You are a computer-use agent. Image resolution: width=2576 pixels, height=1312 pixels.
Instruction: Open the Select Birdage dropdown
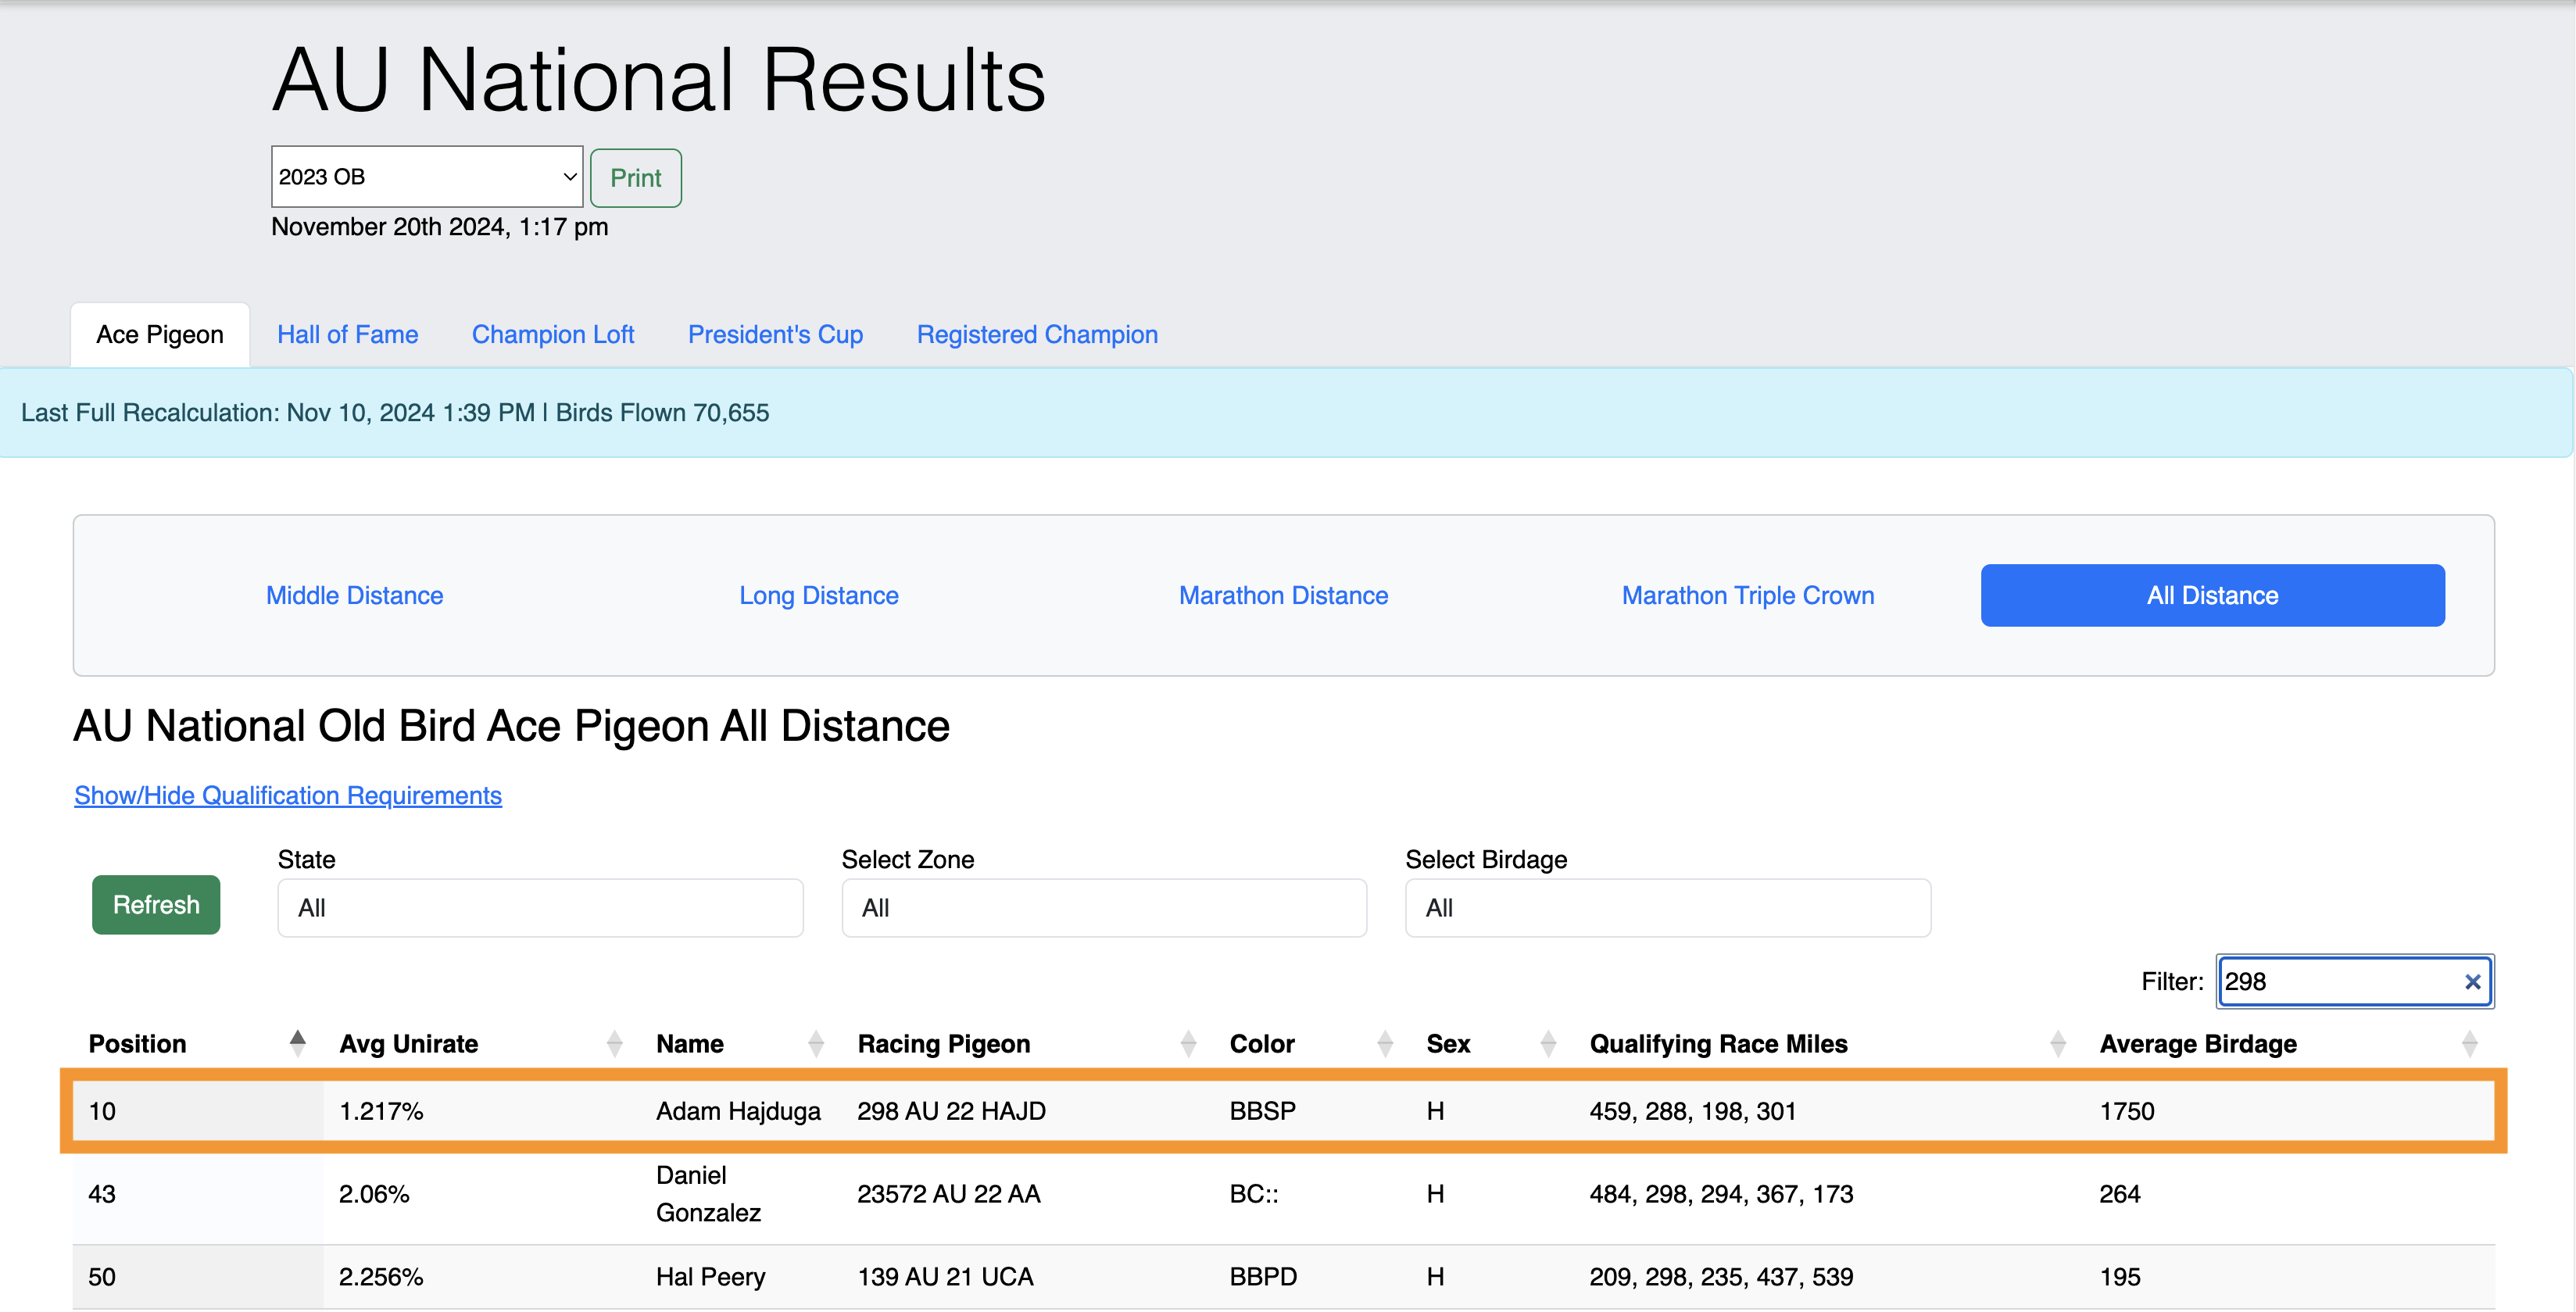[x=1668, y=908]
